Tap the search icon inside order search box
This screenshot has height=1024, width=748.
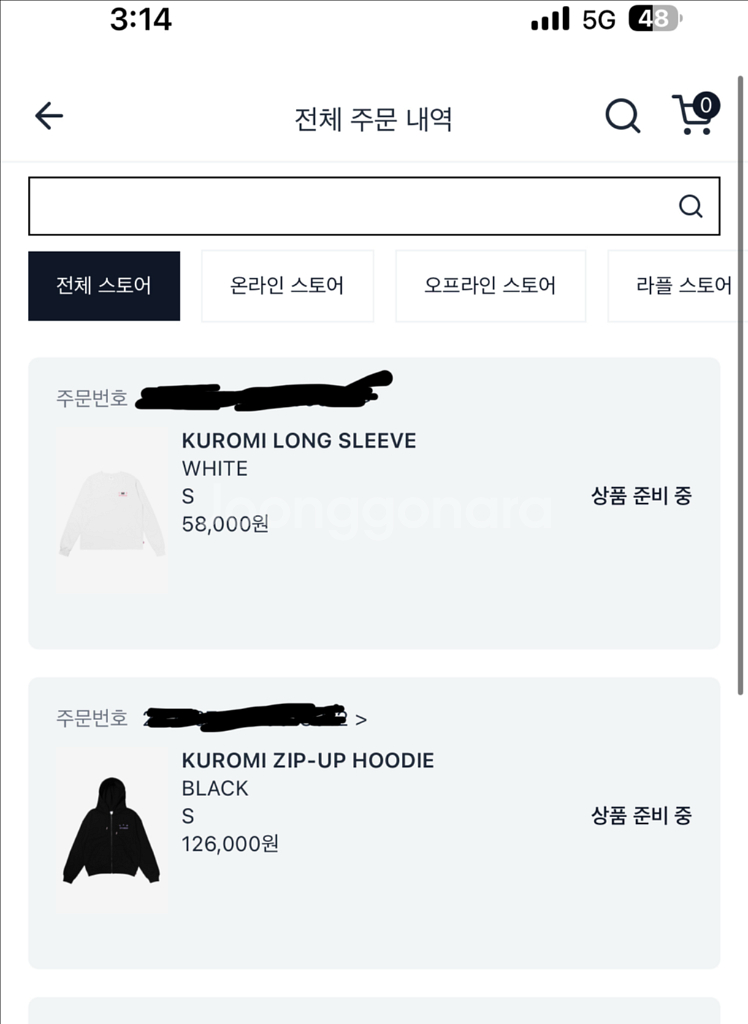pyautogui.click(x=691, y=206)
